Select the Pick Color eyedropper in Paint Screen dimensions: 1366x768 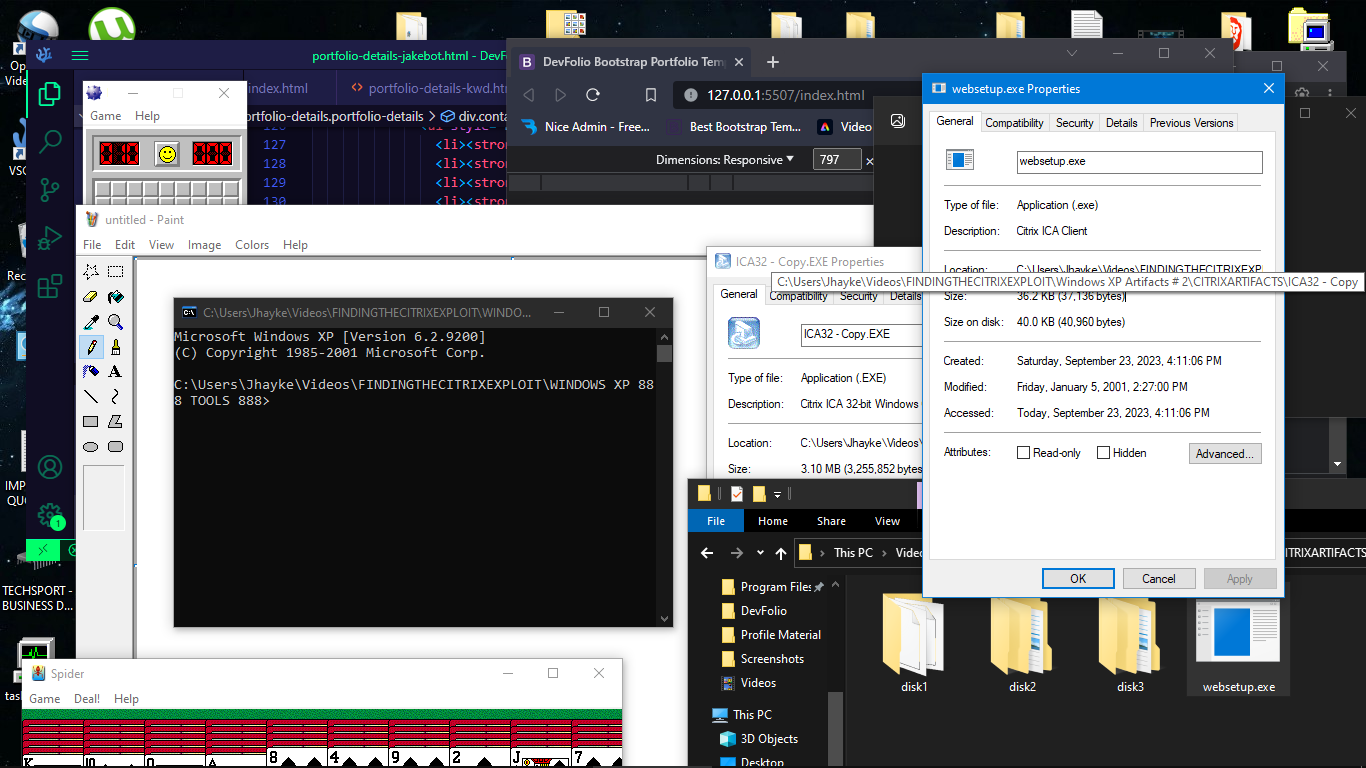91,322
